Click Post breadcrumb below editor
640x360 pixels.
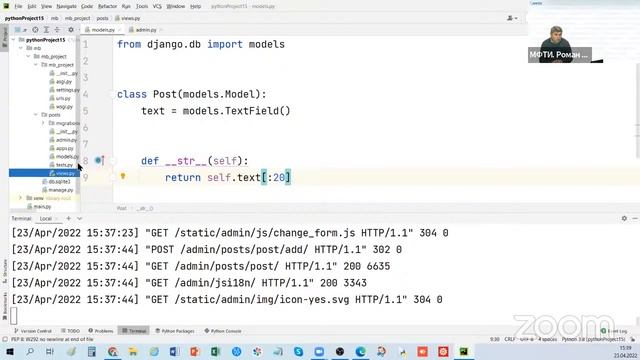pos(121,208)
